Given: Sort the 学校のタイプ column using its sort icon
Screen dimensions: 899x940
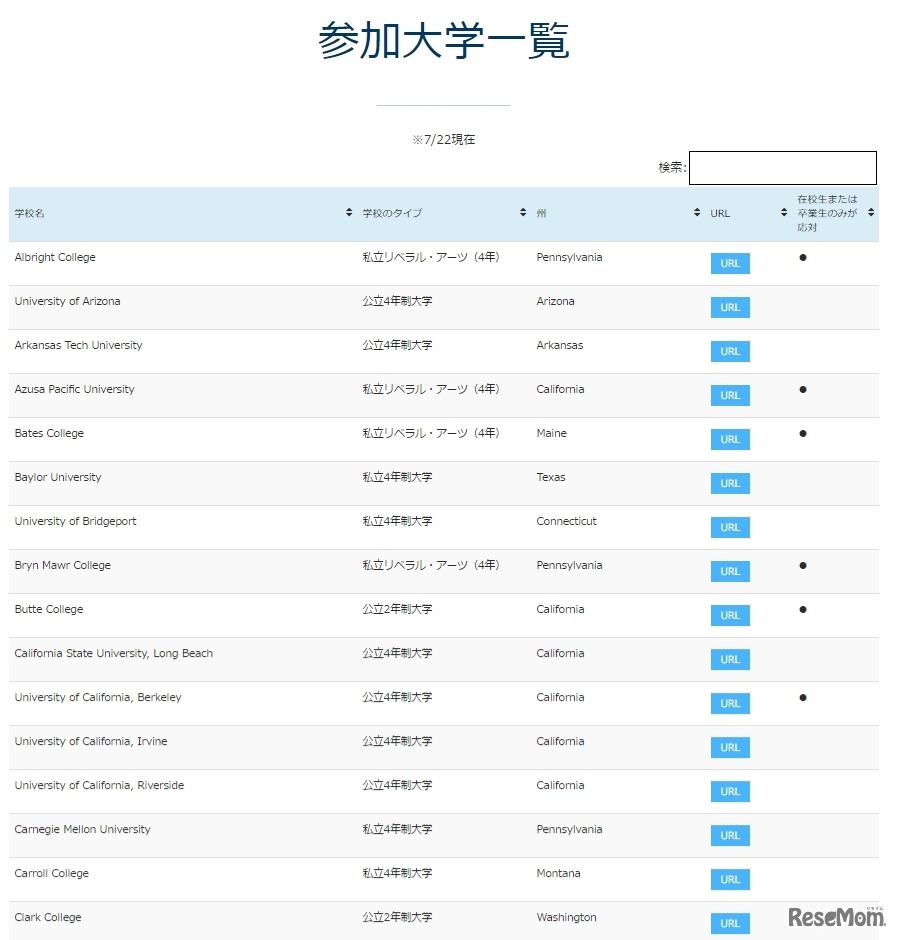Looking at the screenshot, I should pyautogui.click(x=522, y=212).
